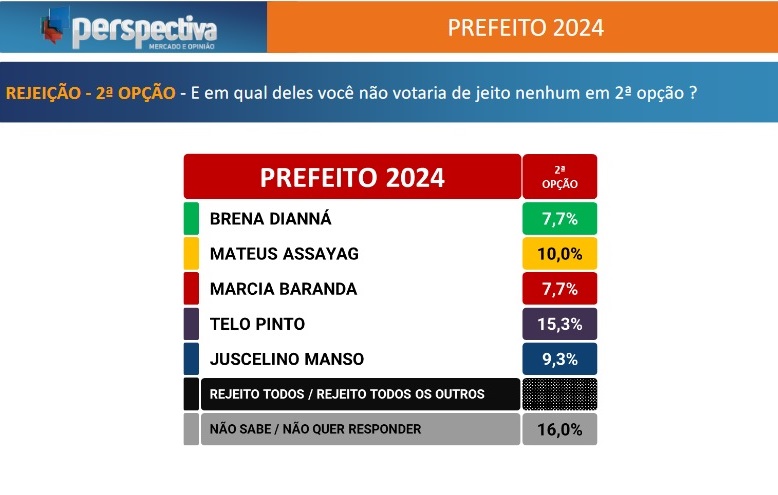Click the orange PREFEITO 2024 header banner
The width and height of the screenshot is (778, 495).
(x=522, y=27)
